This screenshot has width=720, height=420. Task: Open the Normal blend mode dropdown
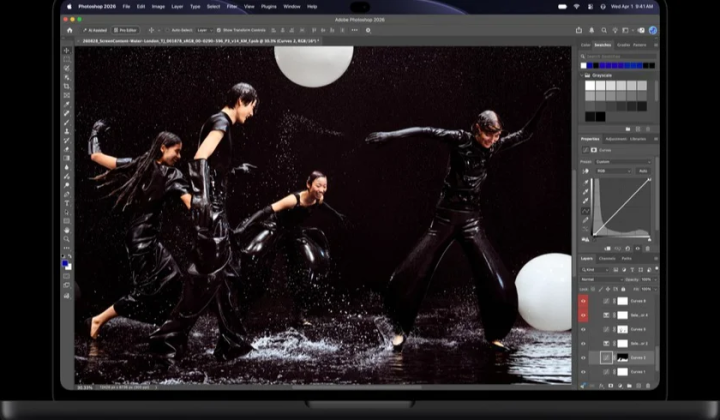tap(602, 279)
